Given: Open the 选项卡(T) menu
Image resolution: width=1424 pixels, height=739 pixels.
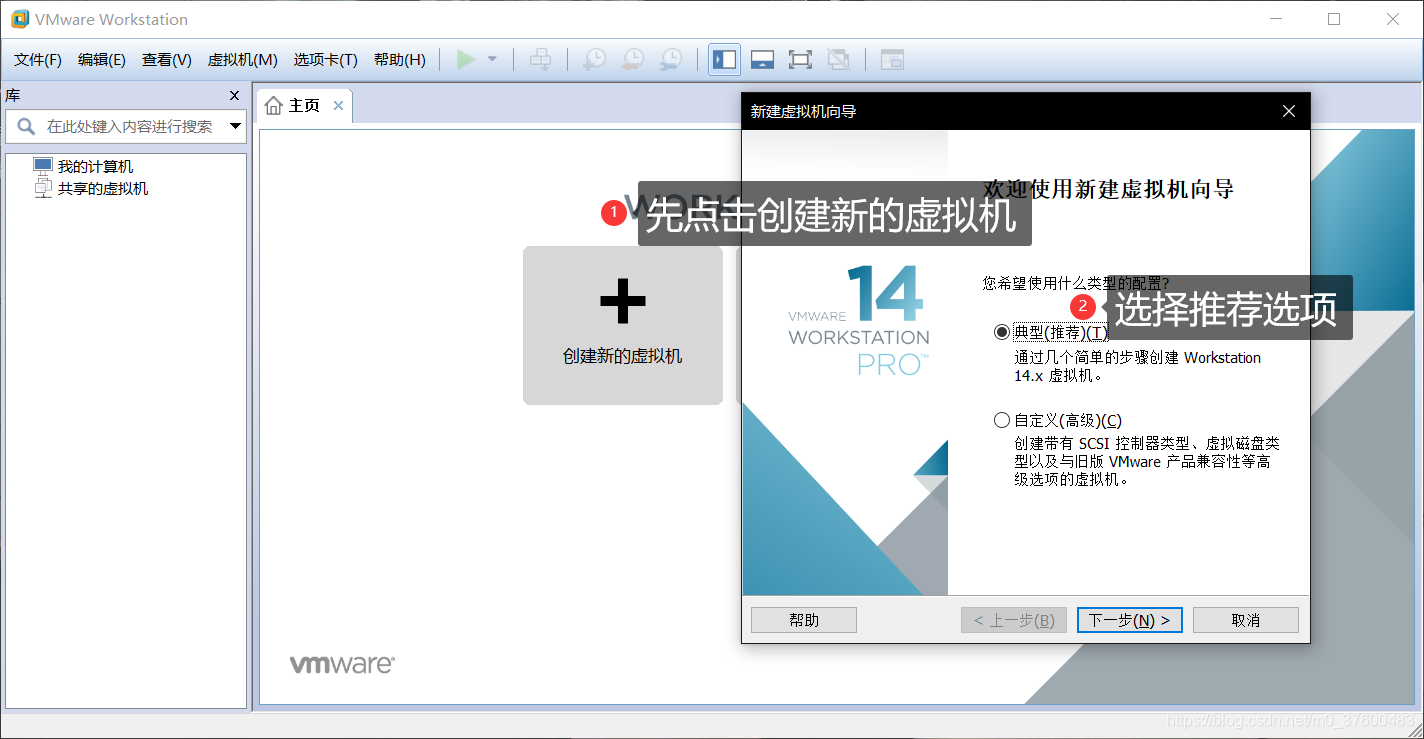Looking at the screenshot, I should click(x=325, y=60).
